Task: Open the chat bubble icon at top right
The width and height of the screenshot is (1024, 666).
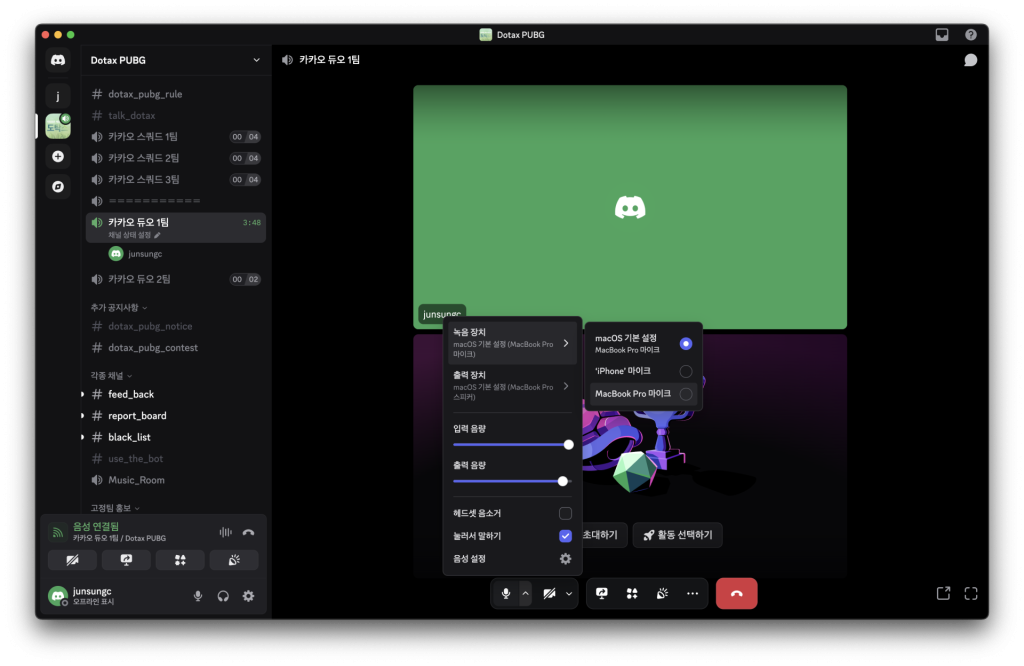Action: click(969, 60)
